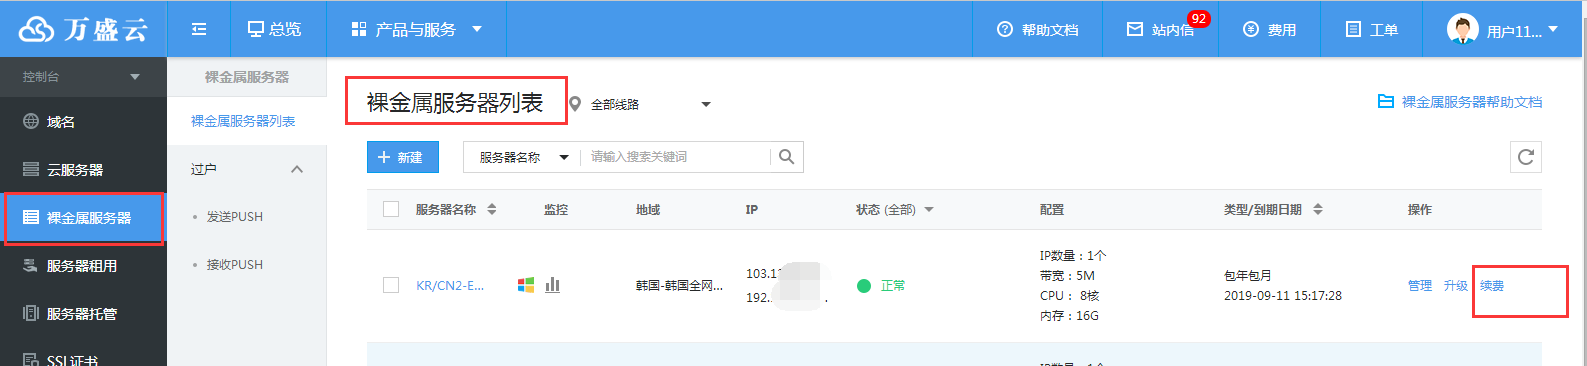The width and height of the screenshot is (1587, 366).
Task: Focus the search keyword input field
Action: pyautogui.click(x=675, y=157)
